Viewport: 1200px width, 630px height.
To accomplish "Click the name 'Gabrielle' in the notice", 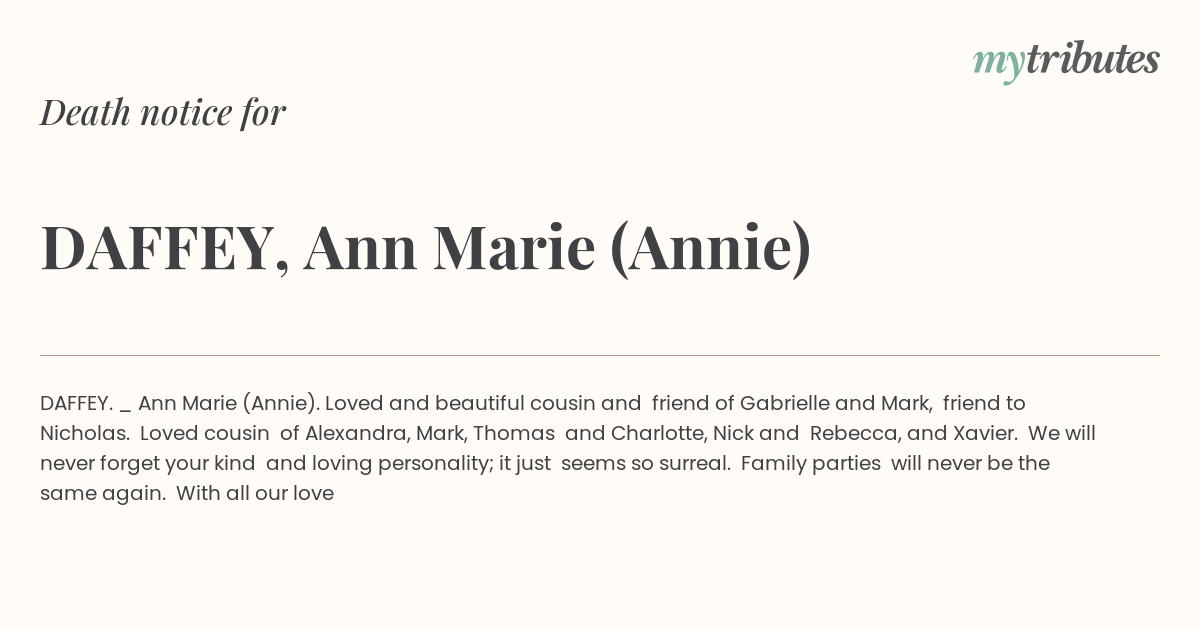I will click(x=785, y=404).
